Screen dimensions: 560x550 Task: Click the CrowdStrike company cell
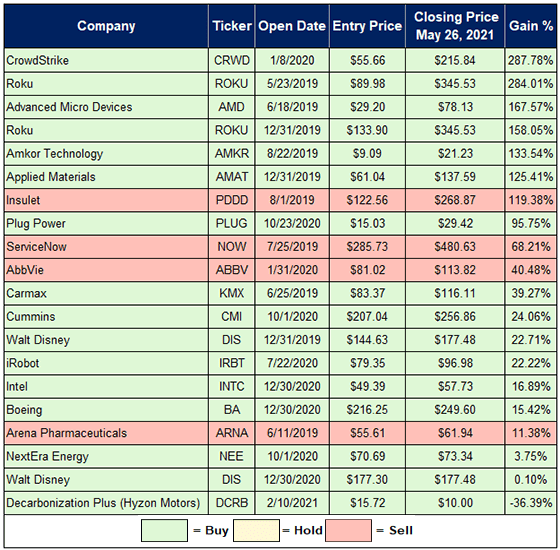pos(106,60)
